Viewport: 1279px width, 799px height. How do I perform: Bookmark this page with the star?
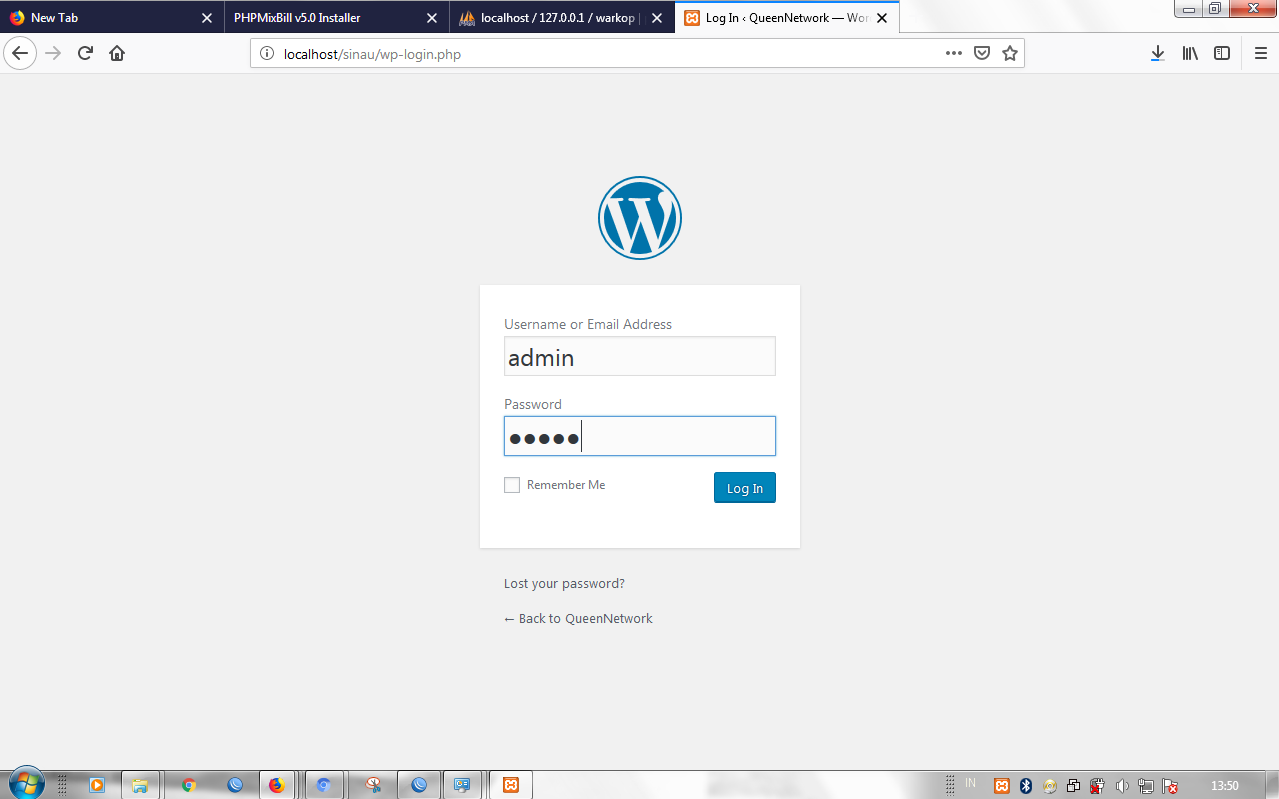pyautogui.click(x=1010, y=53)
